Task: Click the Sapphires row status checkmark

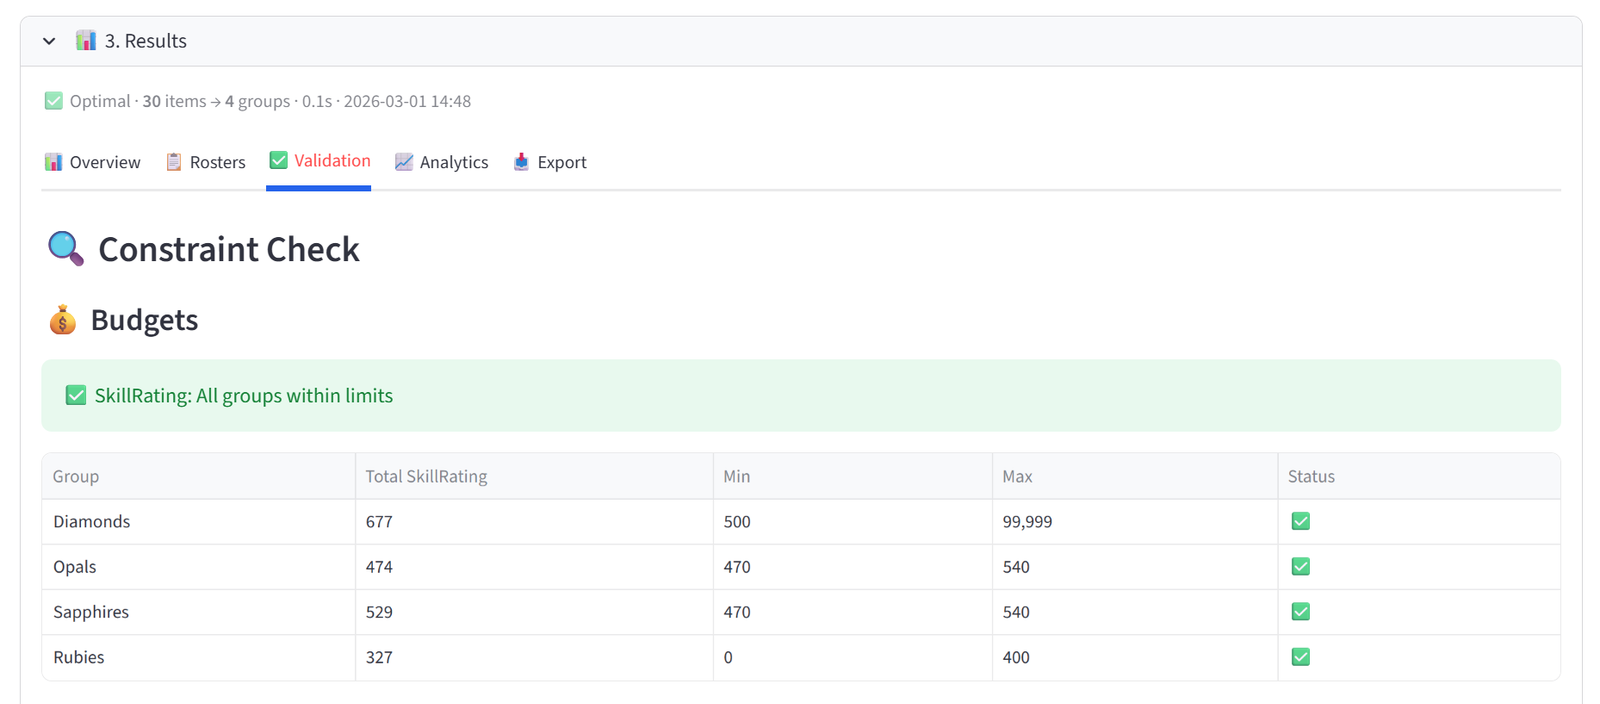Action: pyautogui.click(x=1300, y=611)
